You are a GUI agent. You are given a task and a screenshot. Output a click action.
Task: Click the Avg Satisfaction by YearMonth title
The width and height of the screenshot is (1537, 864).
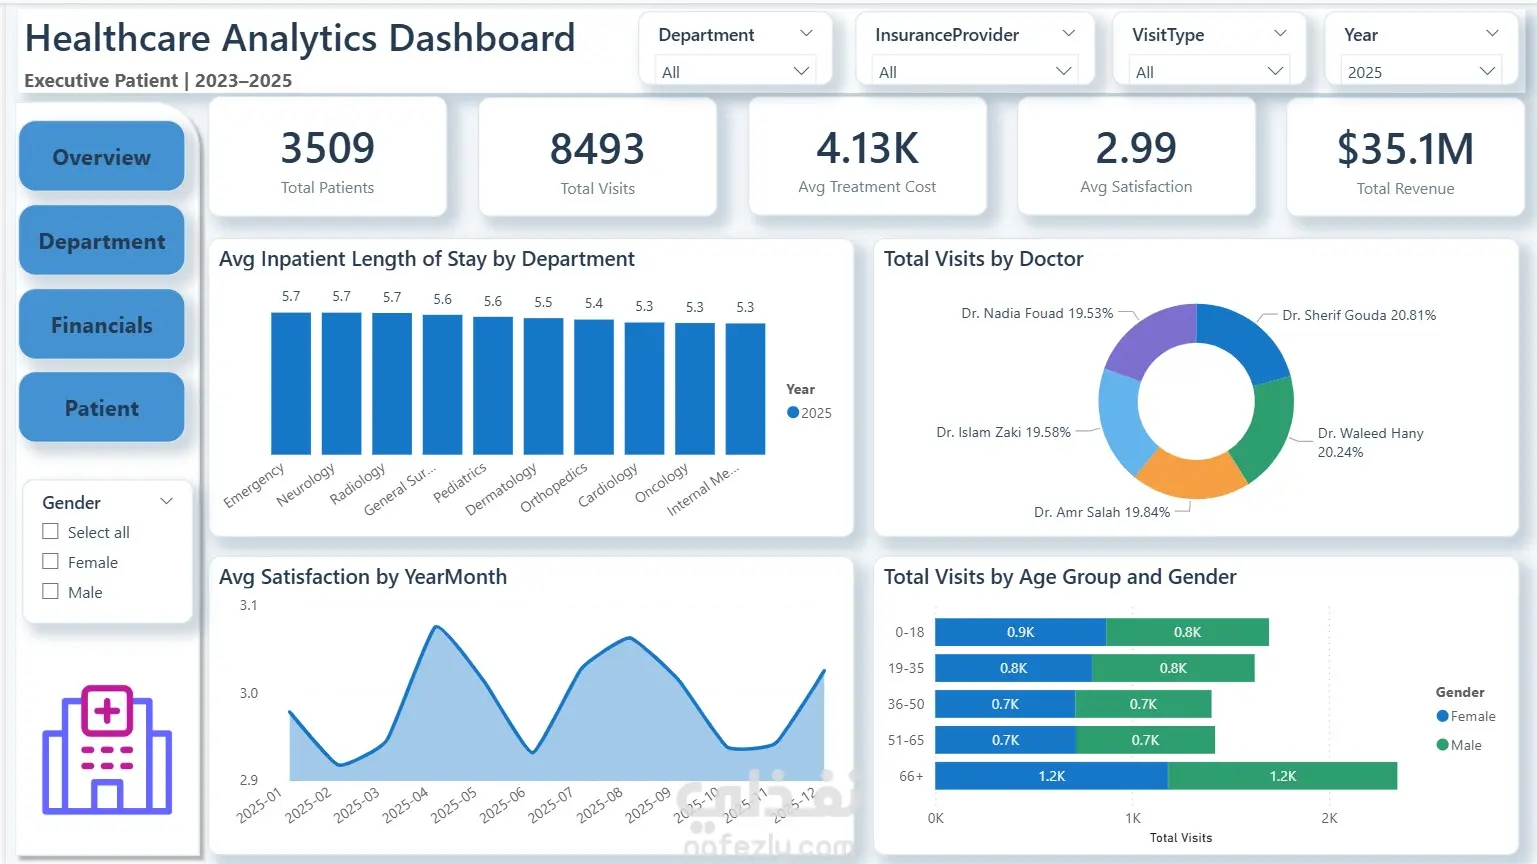coord(363,577)
